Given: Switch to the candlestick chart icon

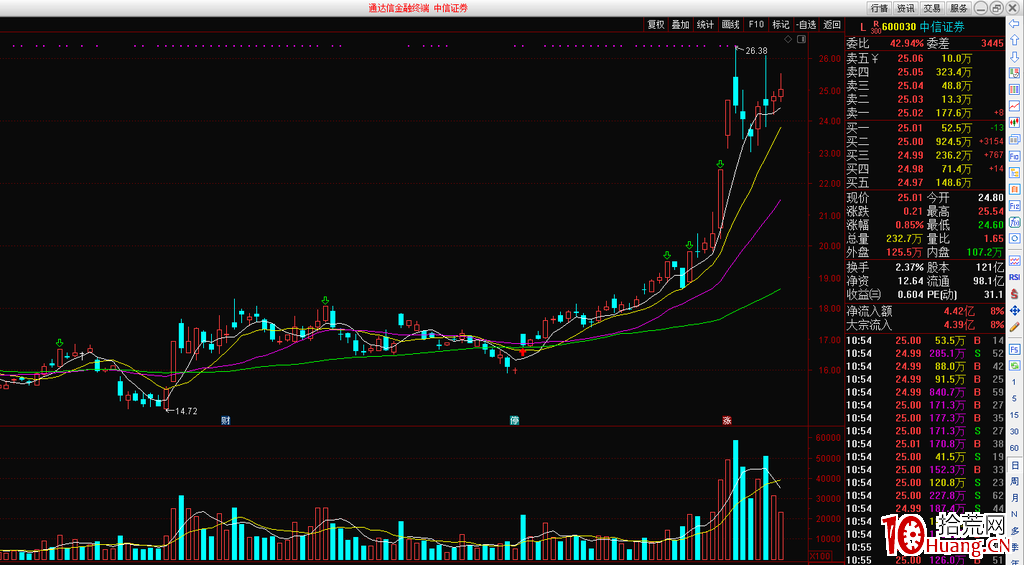Looking at the screenshot, I should 1014,121.
